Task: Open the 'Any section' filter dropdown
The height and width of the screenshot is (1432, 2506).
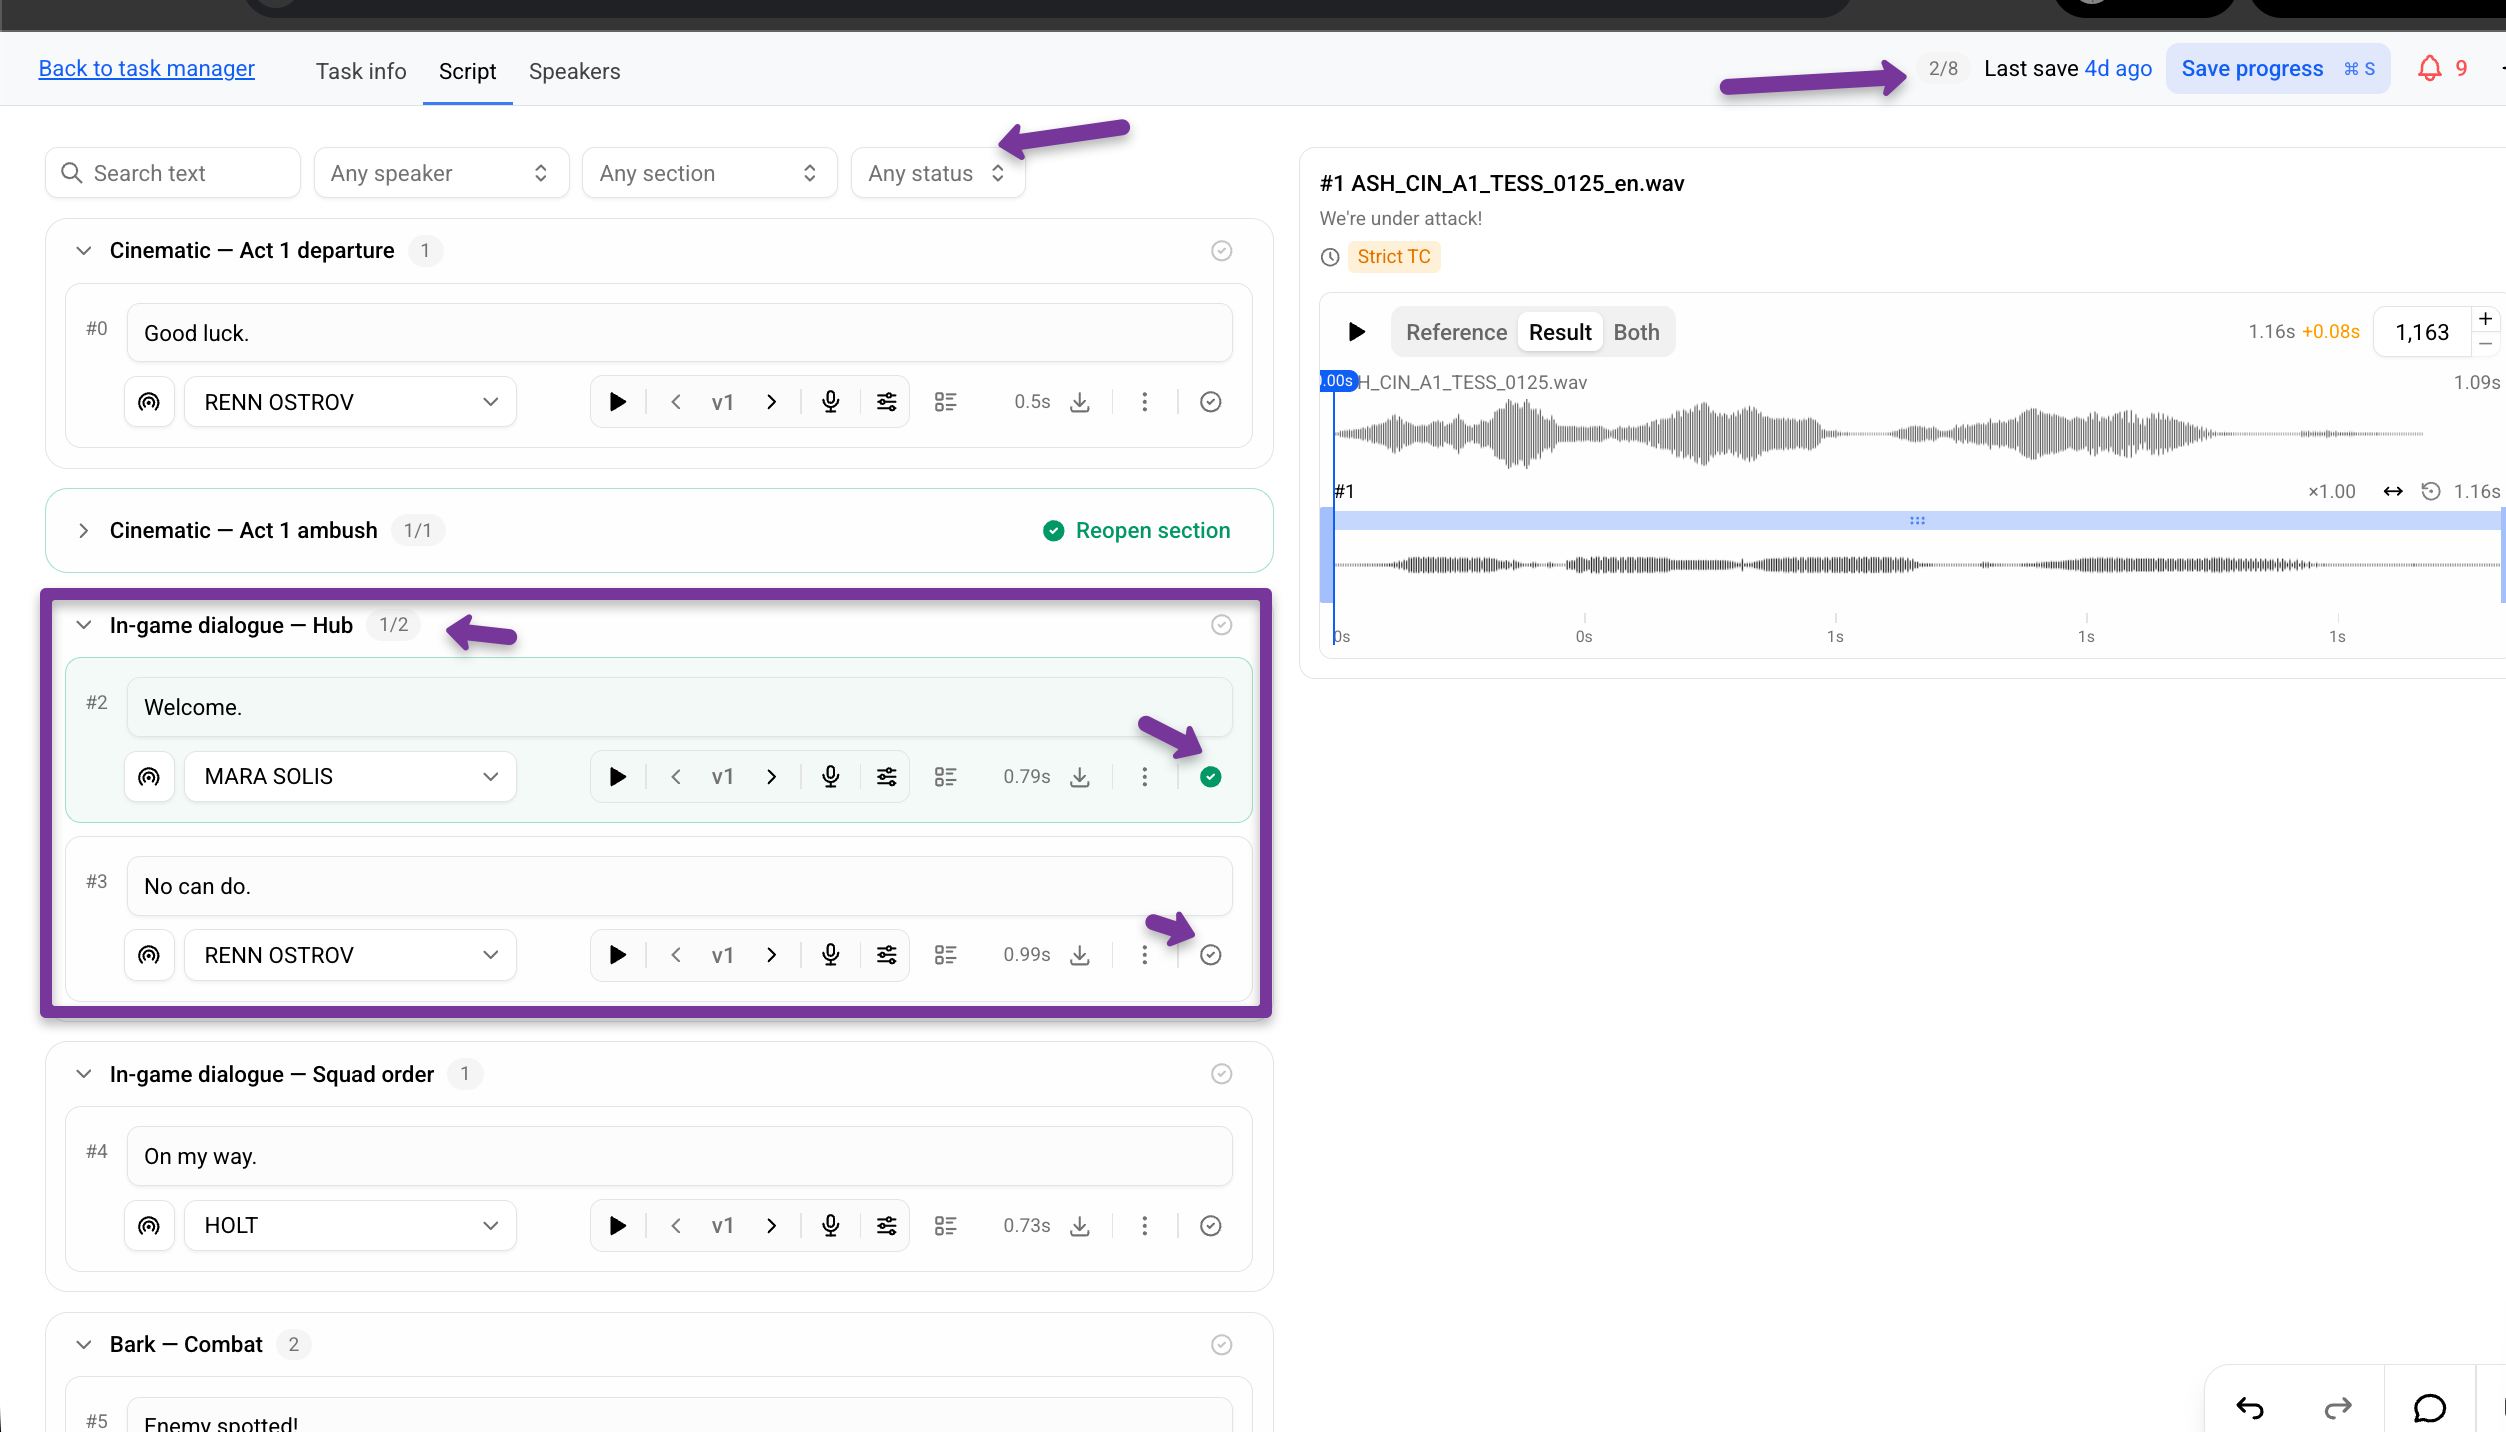Action: coord(709,173)
